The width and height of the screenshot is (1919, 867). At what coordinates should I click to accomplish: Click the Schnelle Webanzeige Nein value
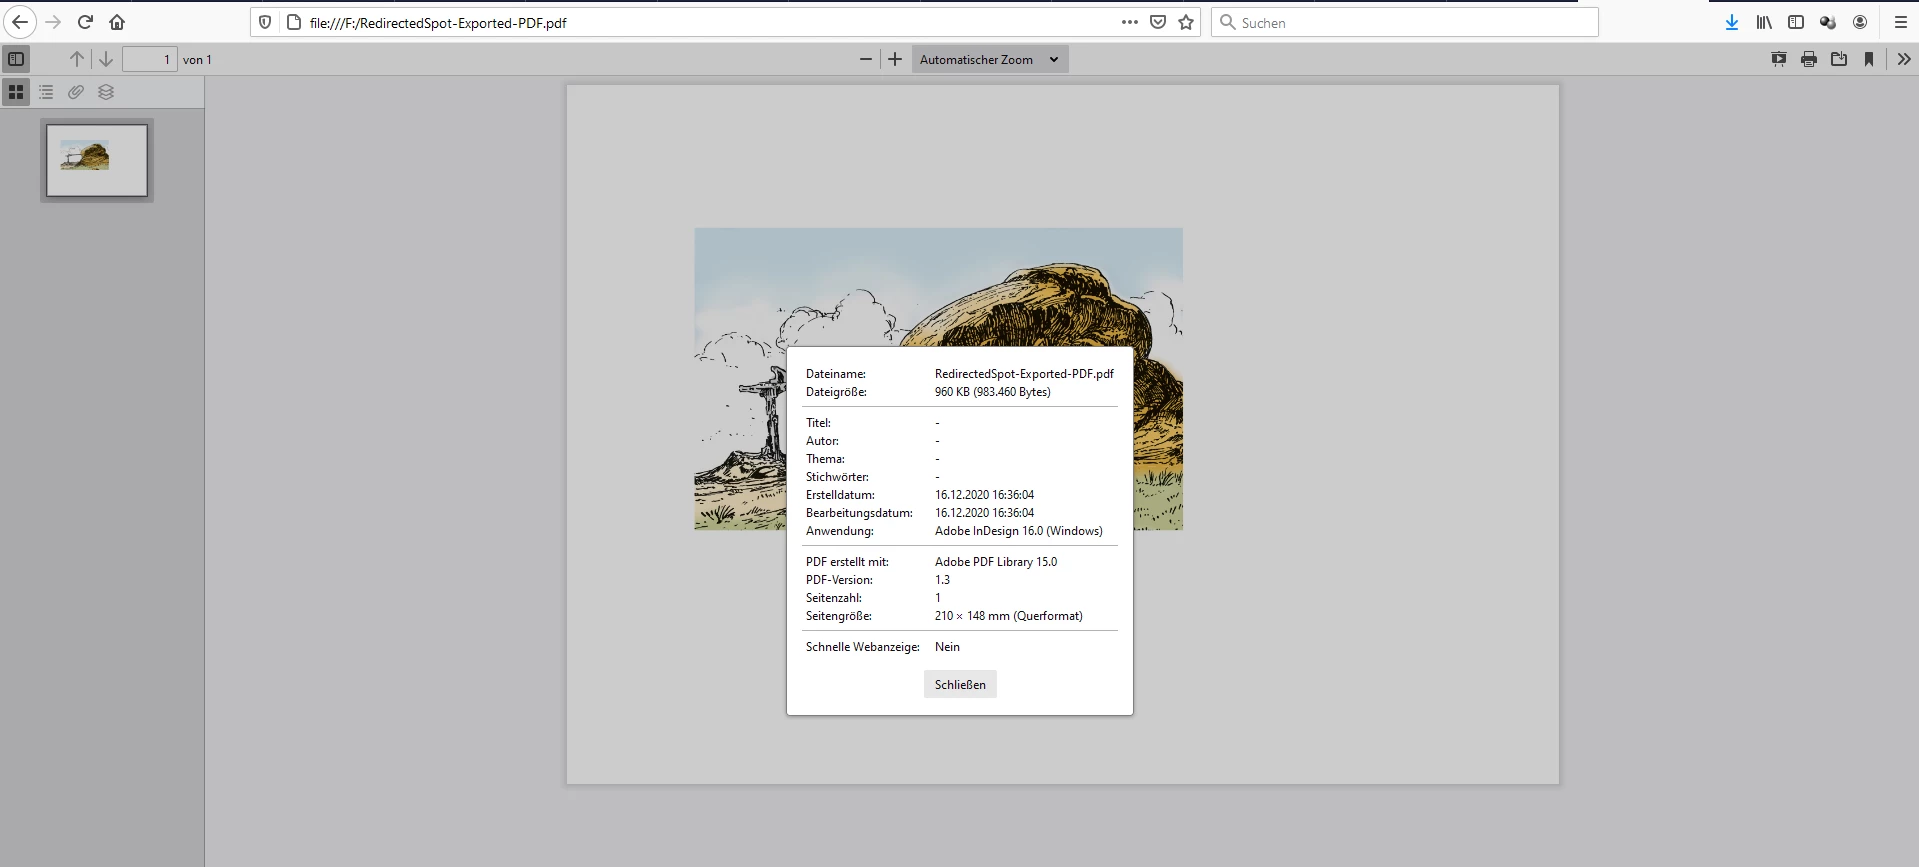(x=947, y=647)
